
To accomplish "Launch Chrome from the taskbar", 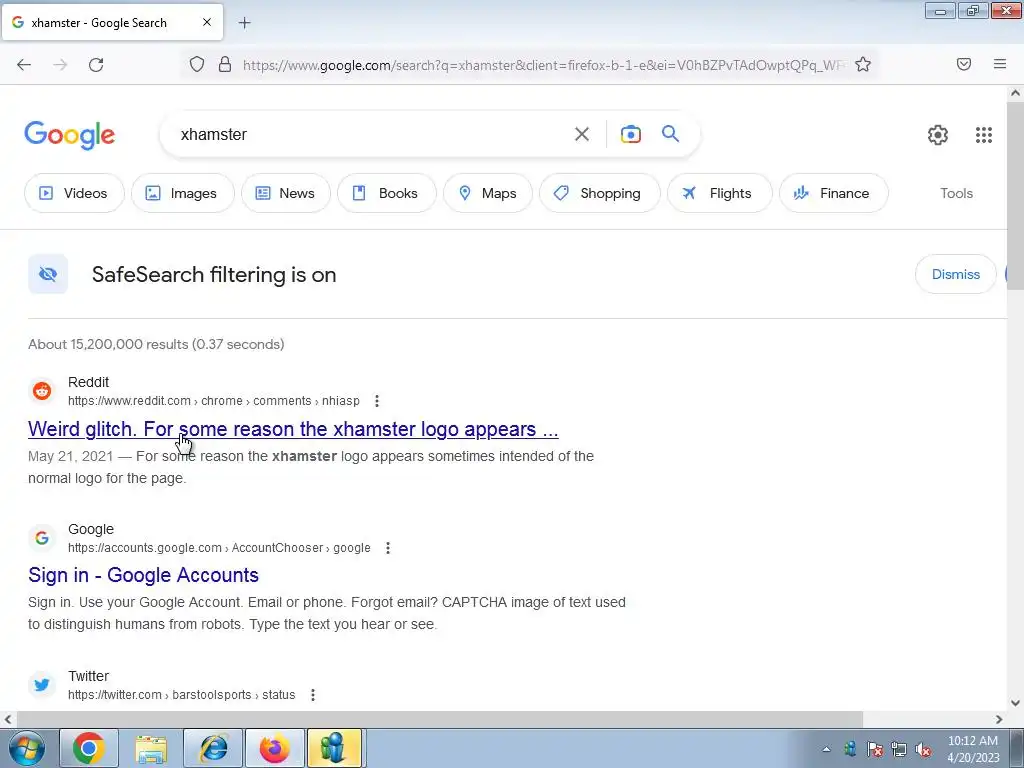I will click(89, 748).
